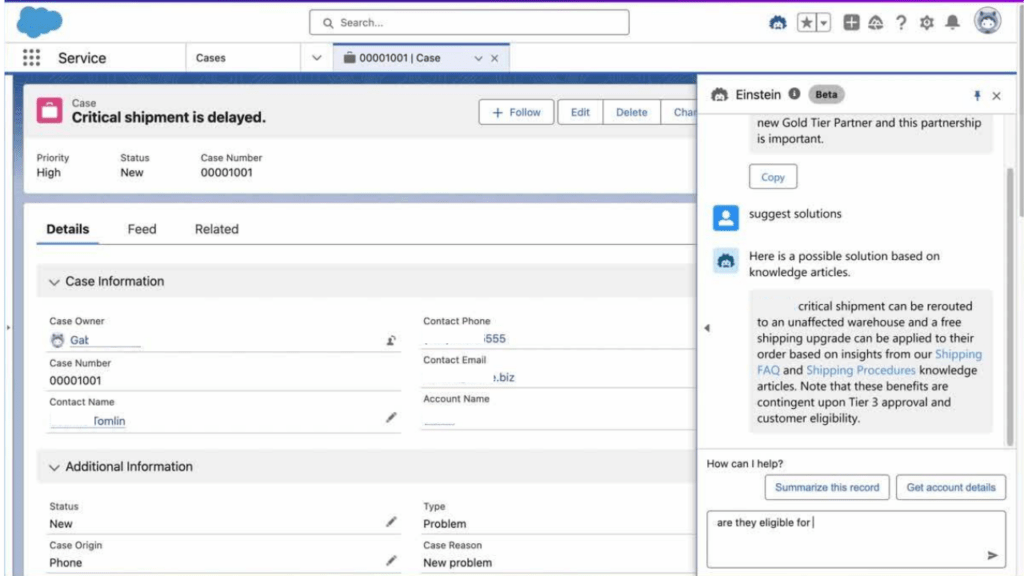Copy the Einstein response text
1024x576 pixels.
pyautogui.click(x=773, y=177)
